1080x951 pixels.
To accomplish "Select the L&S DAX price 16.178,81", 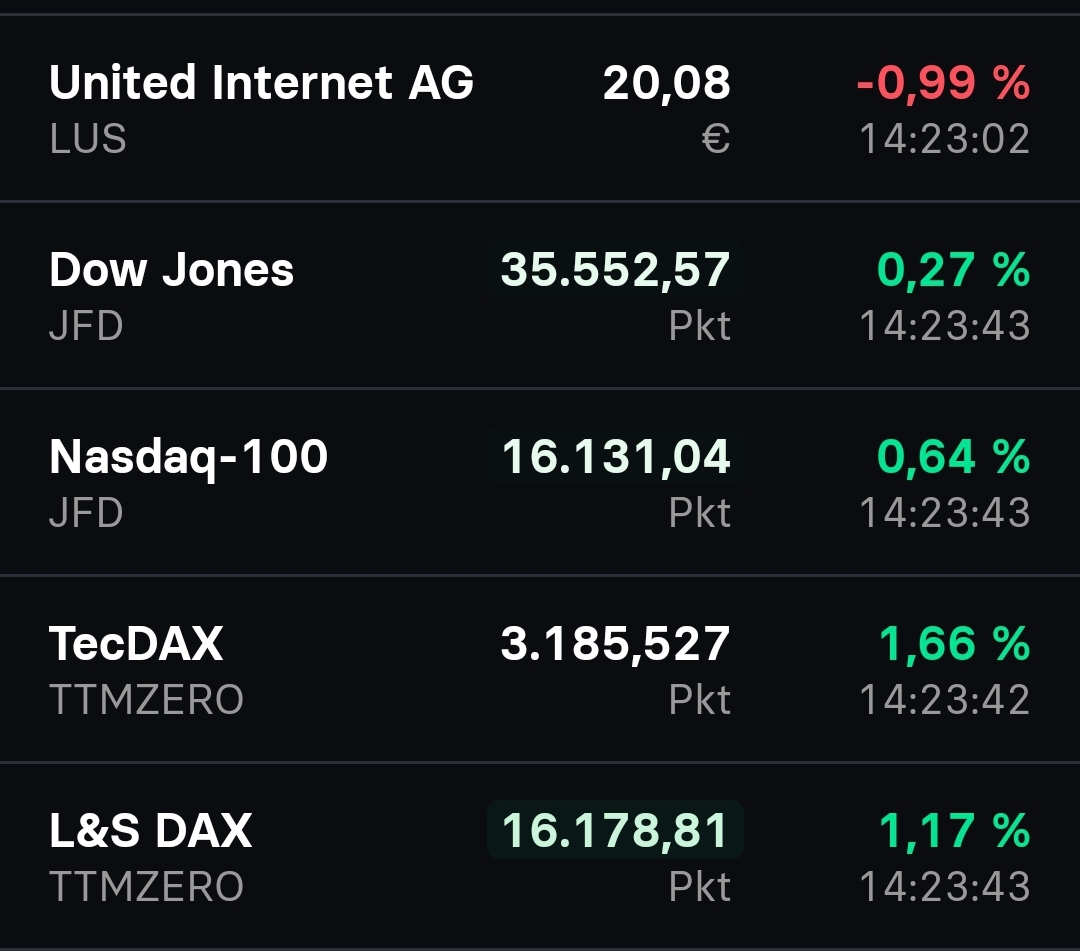I will pyautogui.click(x=613, y=831).
